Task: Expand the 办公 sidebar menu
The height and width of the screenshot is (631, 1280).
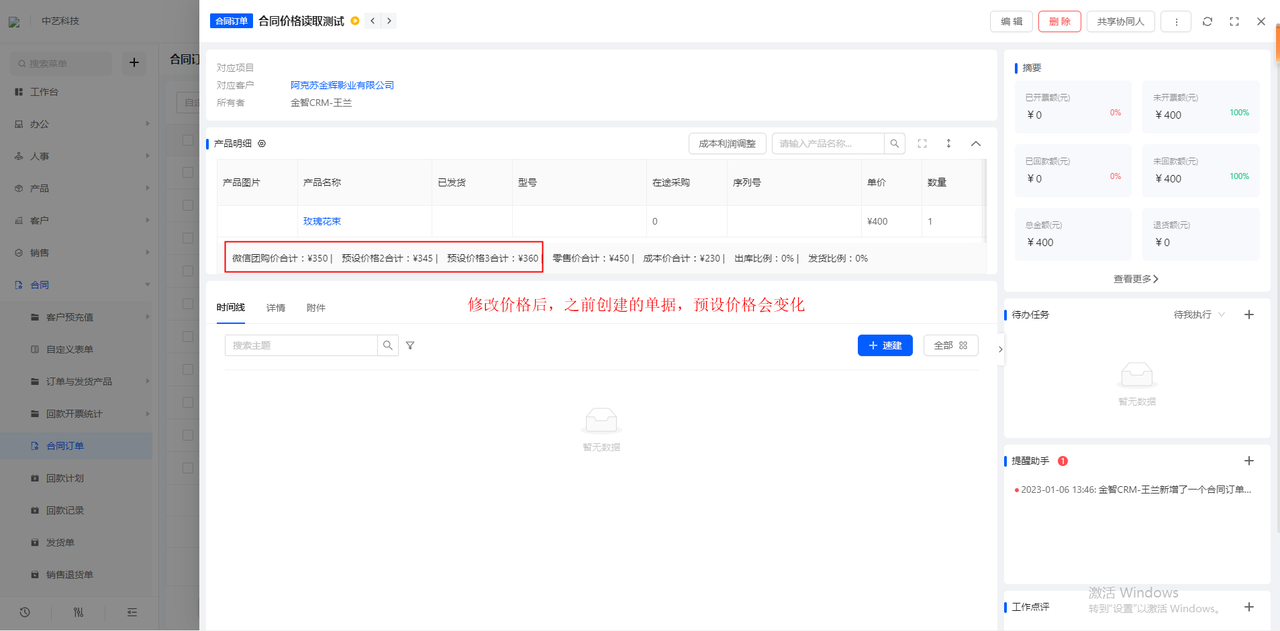Action: click(76, 124)
